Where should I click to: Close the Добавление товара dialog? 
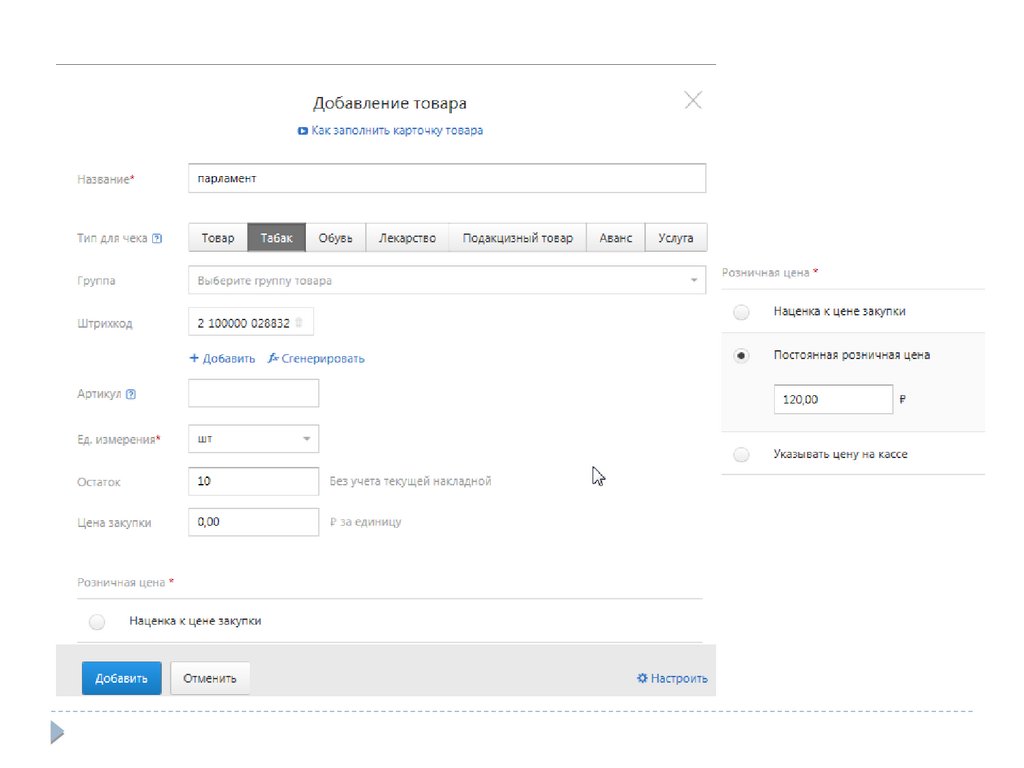[x=693, y=100]
